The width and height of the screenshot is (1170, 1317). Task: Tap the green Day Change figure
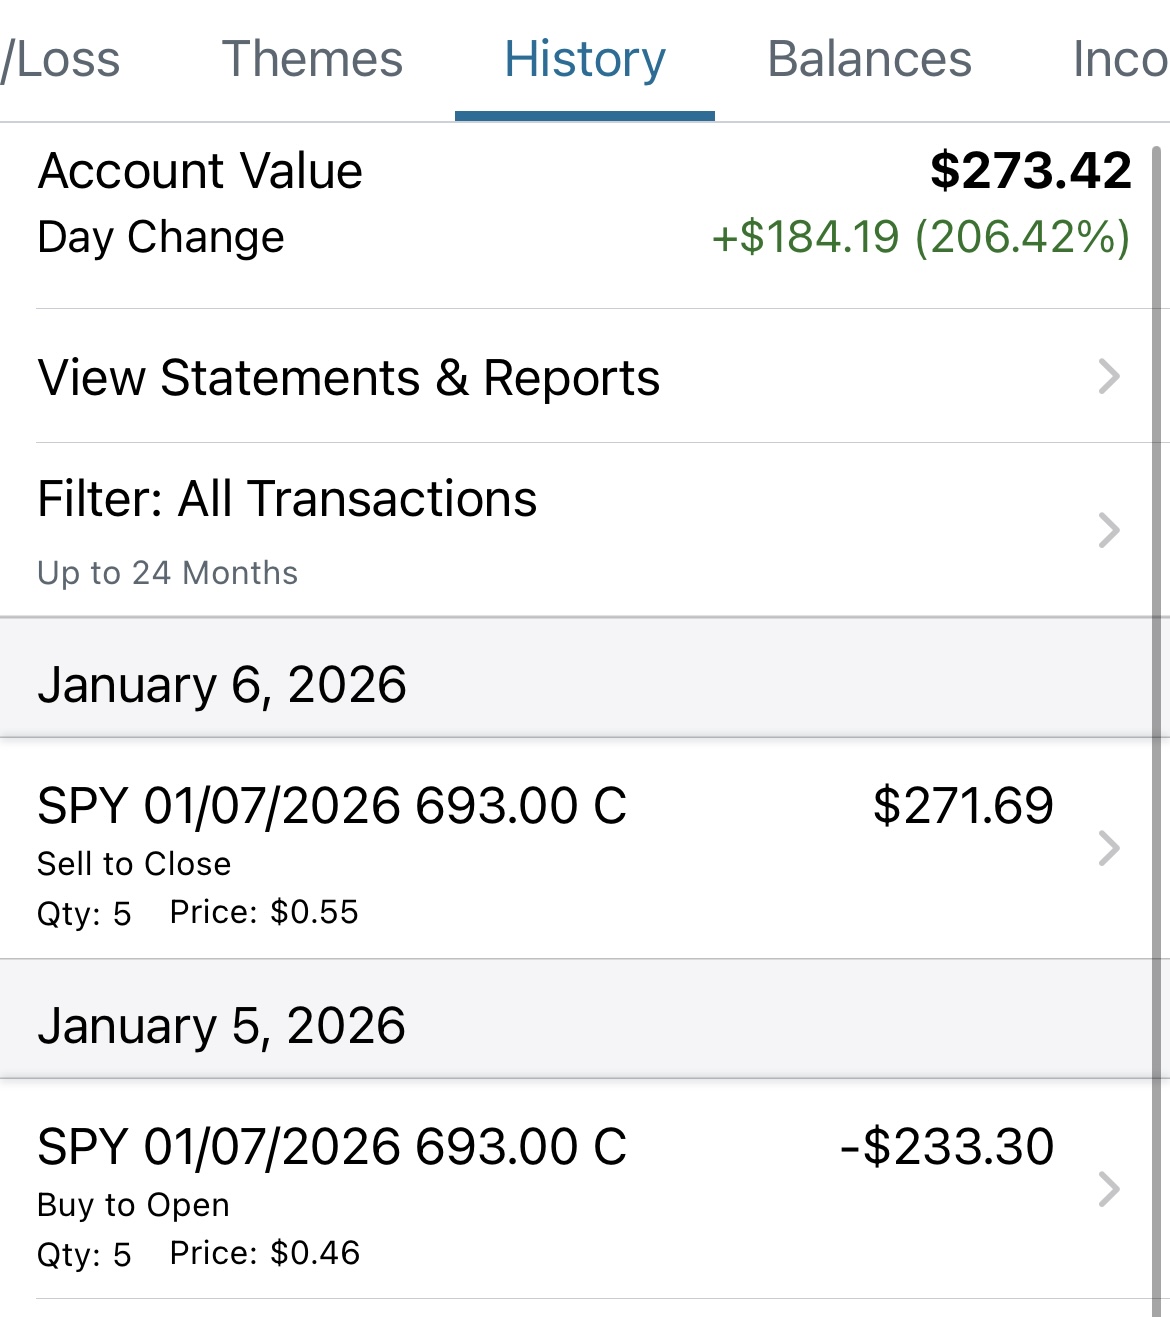click(x=921, y=238)
